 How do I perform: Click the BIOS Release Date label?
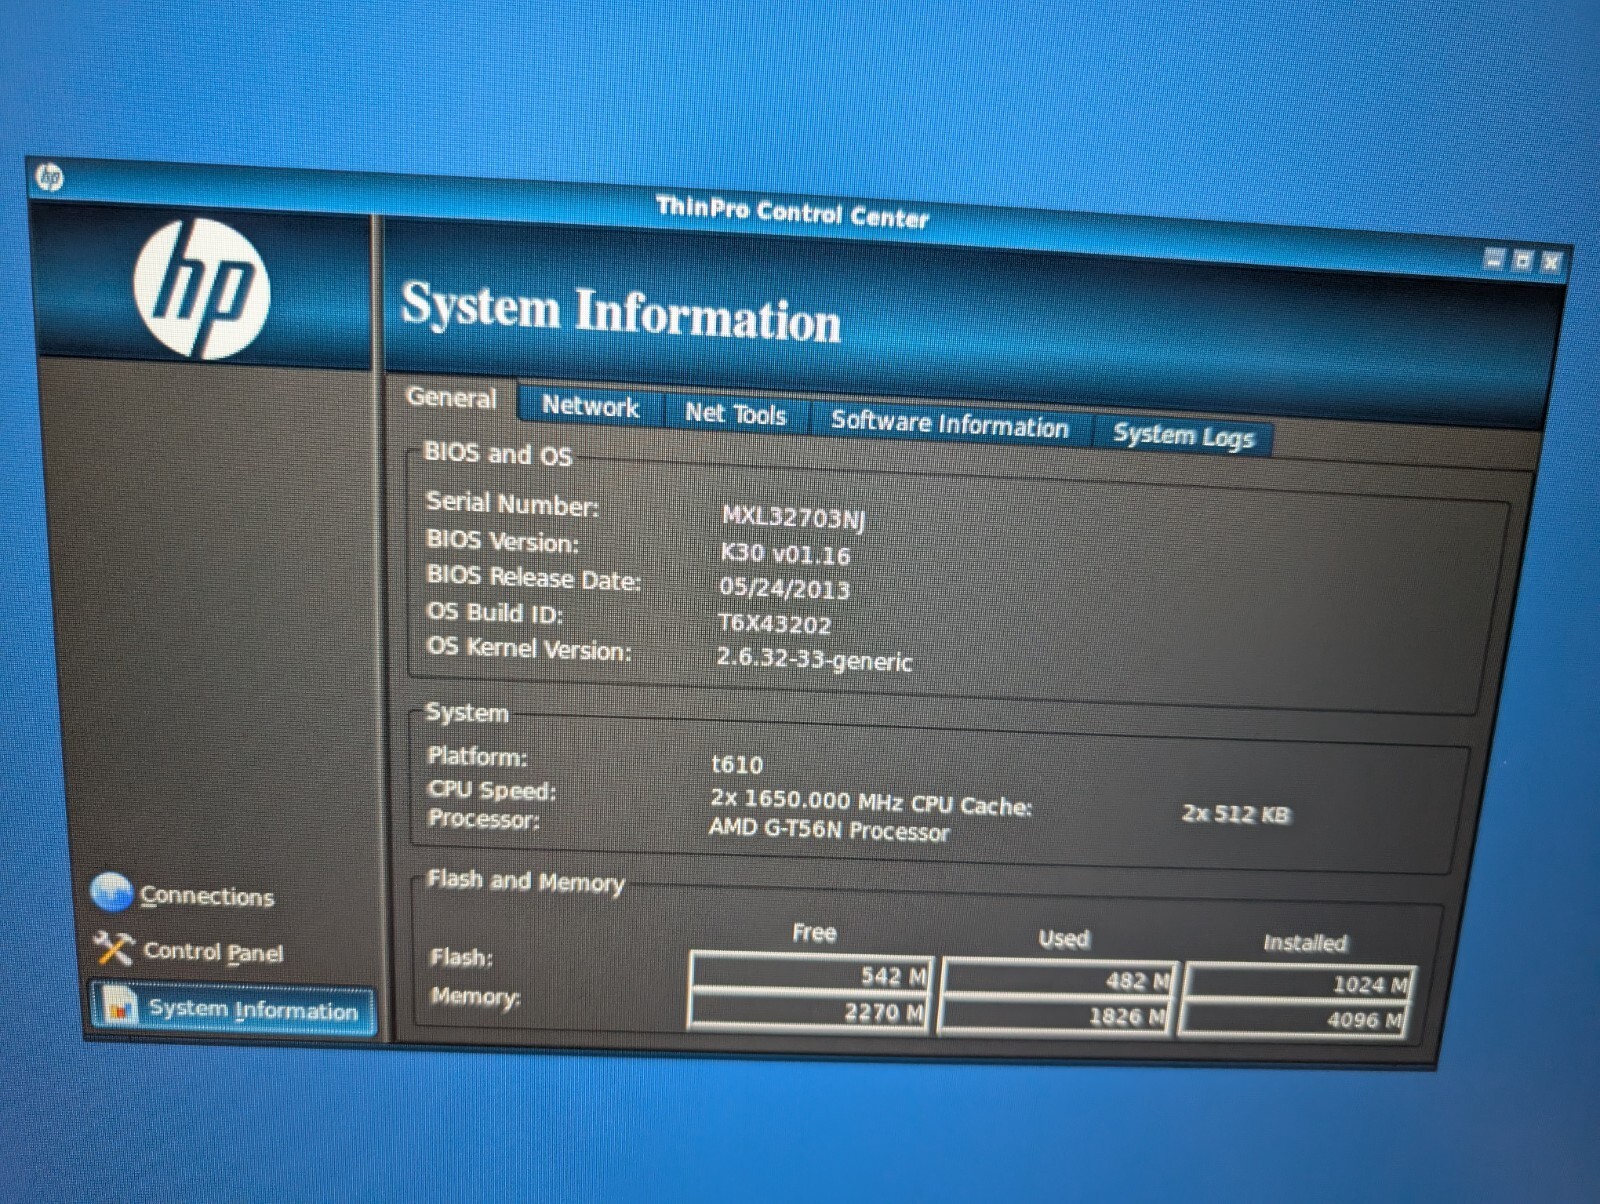(533, 577)
